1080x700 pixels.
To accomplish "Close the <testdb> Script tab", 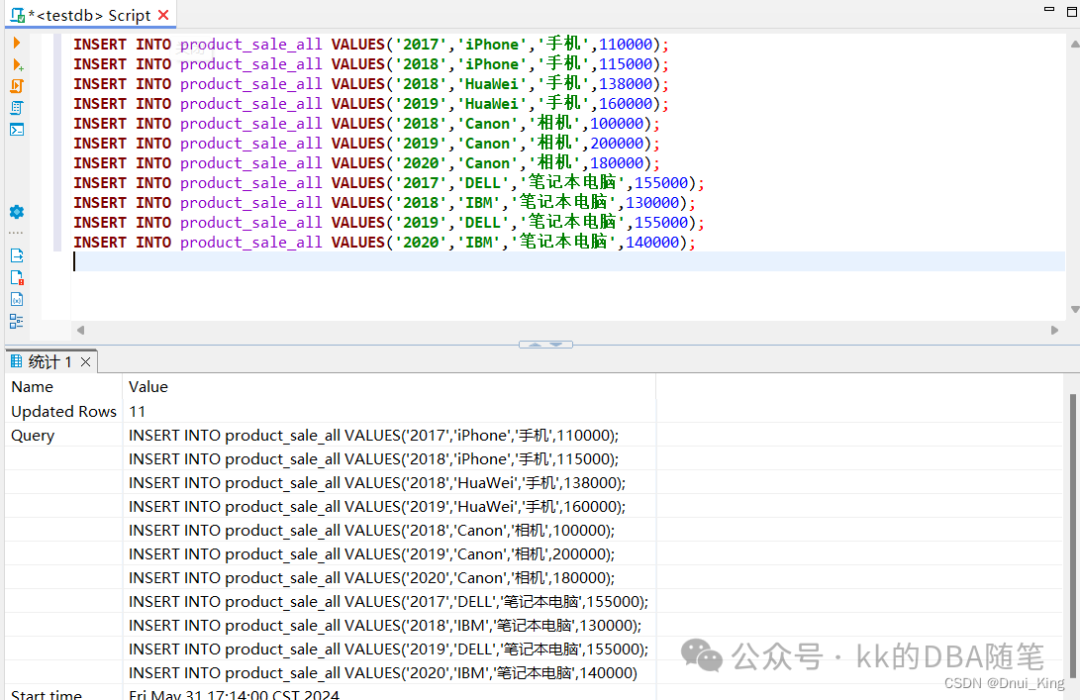I will [x=163, y=15].
